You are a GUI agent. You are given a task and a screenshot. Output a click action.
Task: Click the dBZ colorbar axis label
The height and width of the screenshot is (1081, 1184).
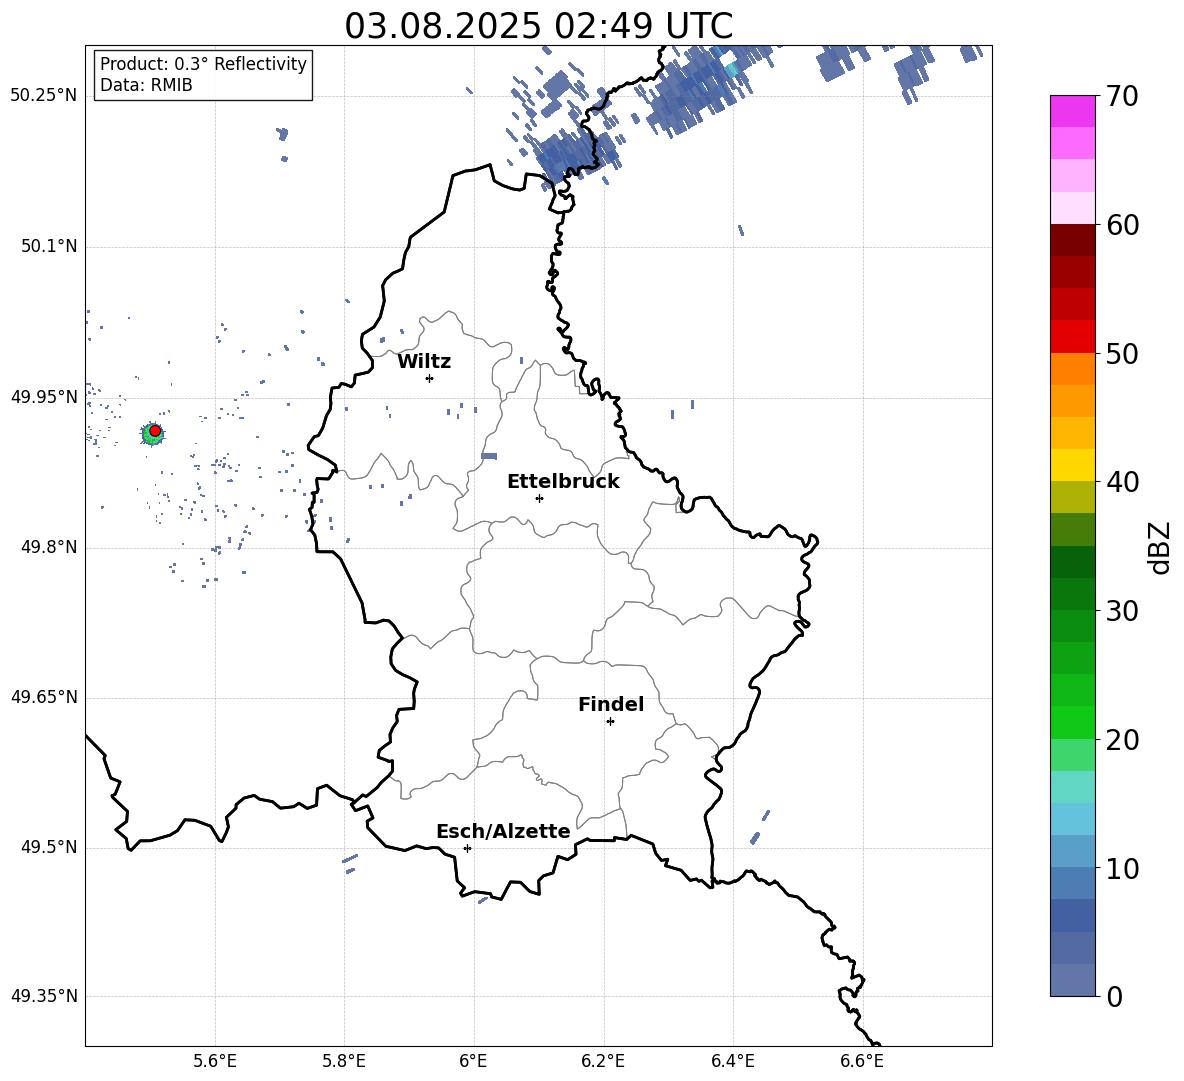point(1161,547)
